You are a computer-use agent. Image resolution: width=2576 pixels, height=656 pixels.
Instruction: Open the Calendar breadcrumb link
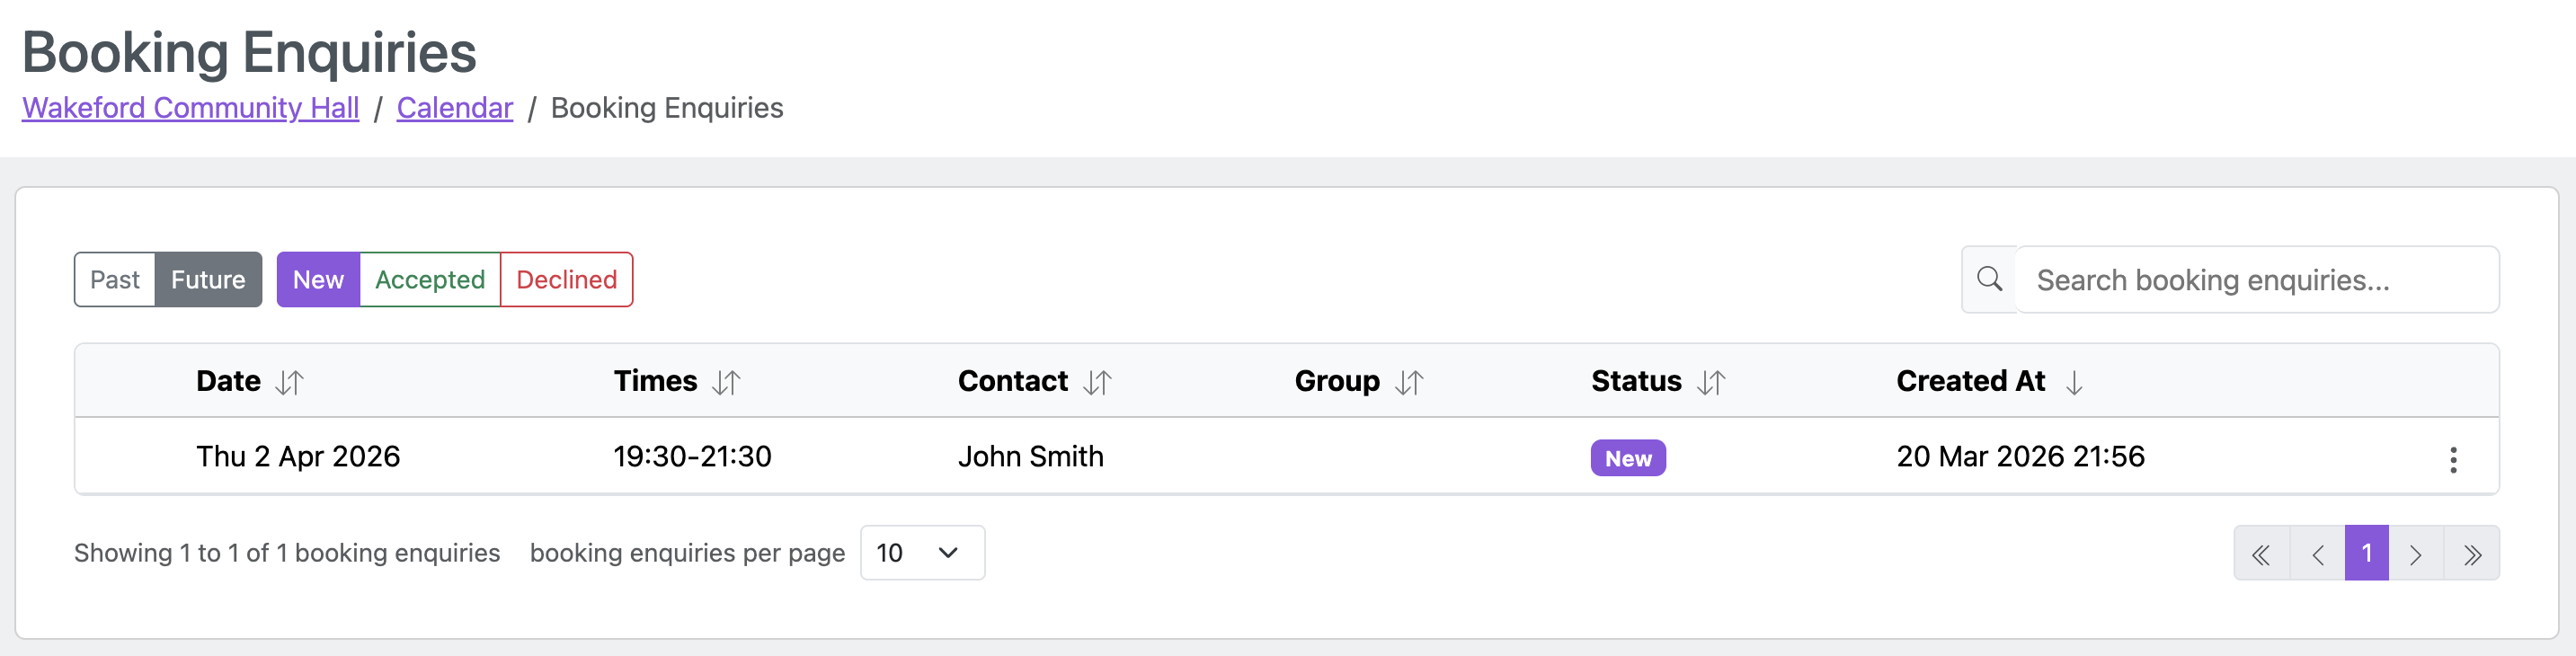pyautogui.click(x=454, y=108)
